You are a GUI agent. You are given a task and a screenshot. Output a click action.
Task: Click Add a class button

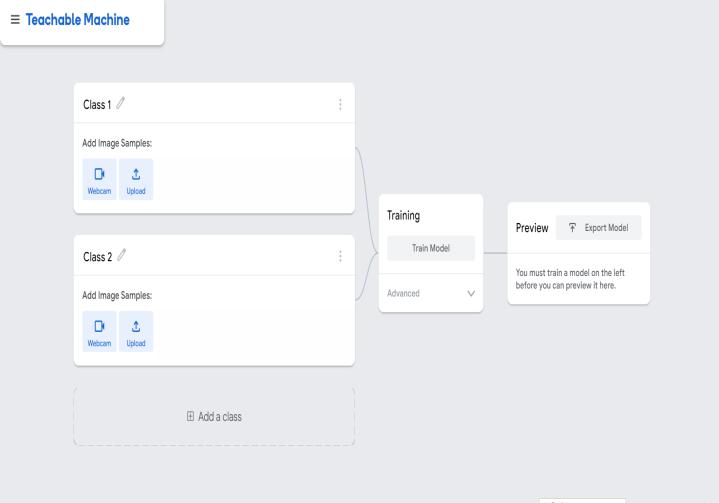[214, 416]
